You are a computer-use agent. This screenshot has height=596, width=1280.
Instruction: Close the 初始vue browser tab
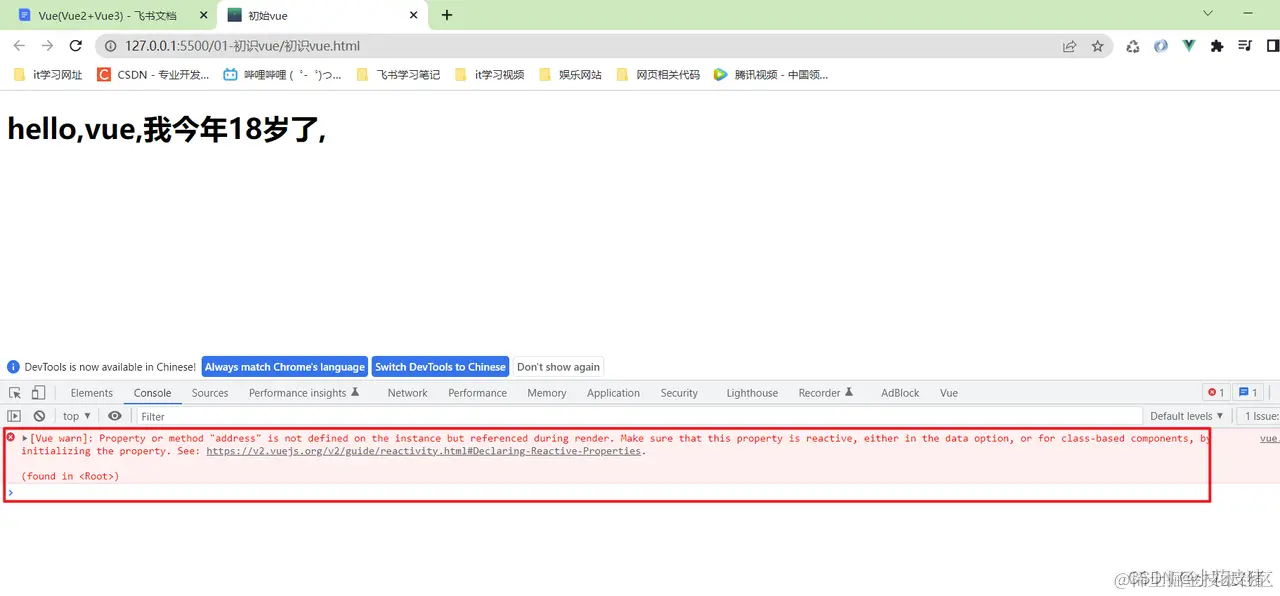point(411,15)
